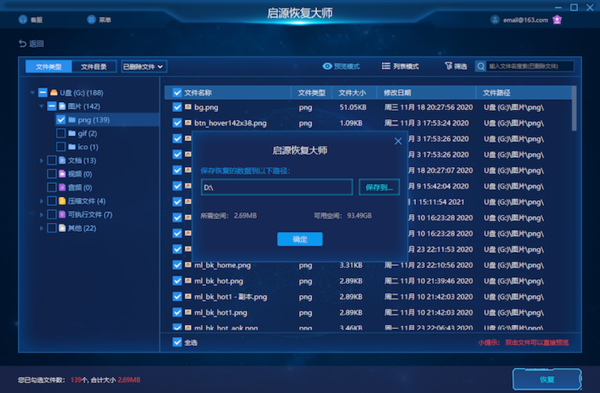
Task: Click the 压缩文件 (4) archive icon
Action: (x=62, y=201)
